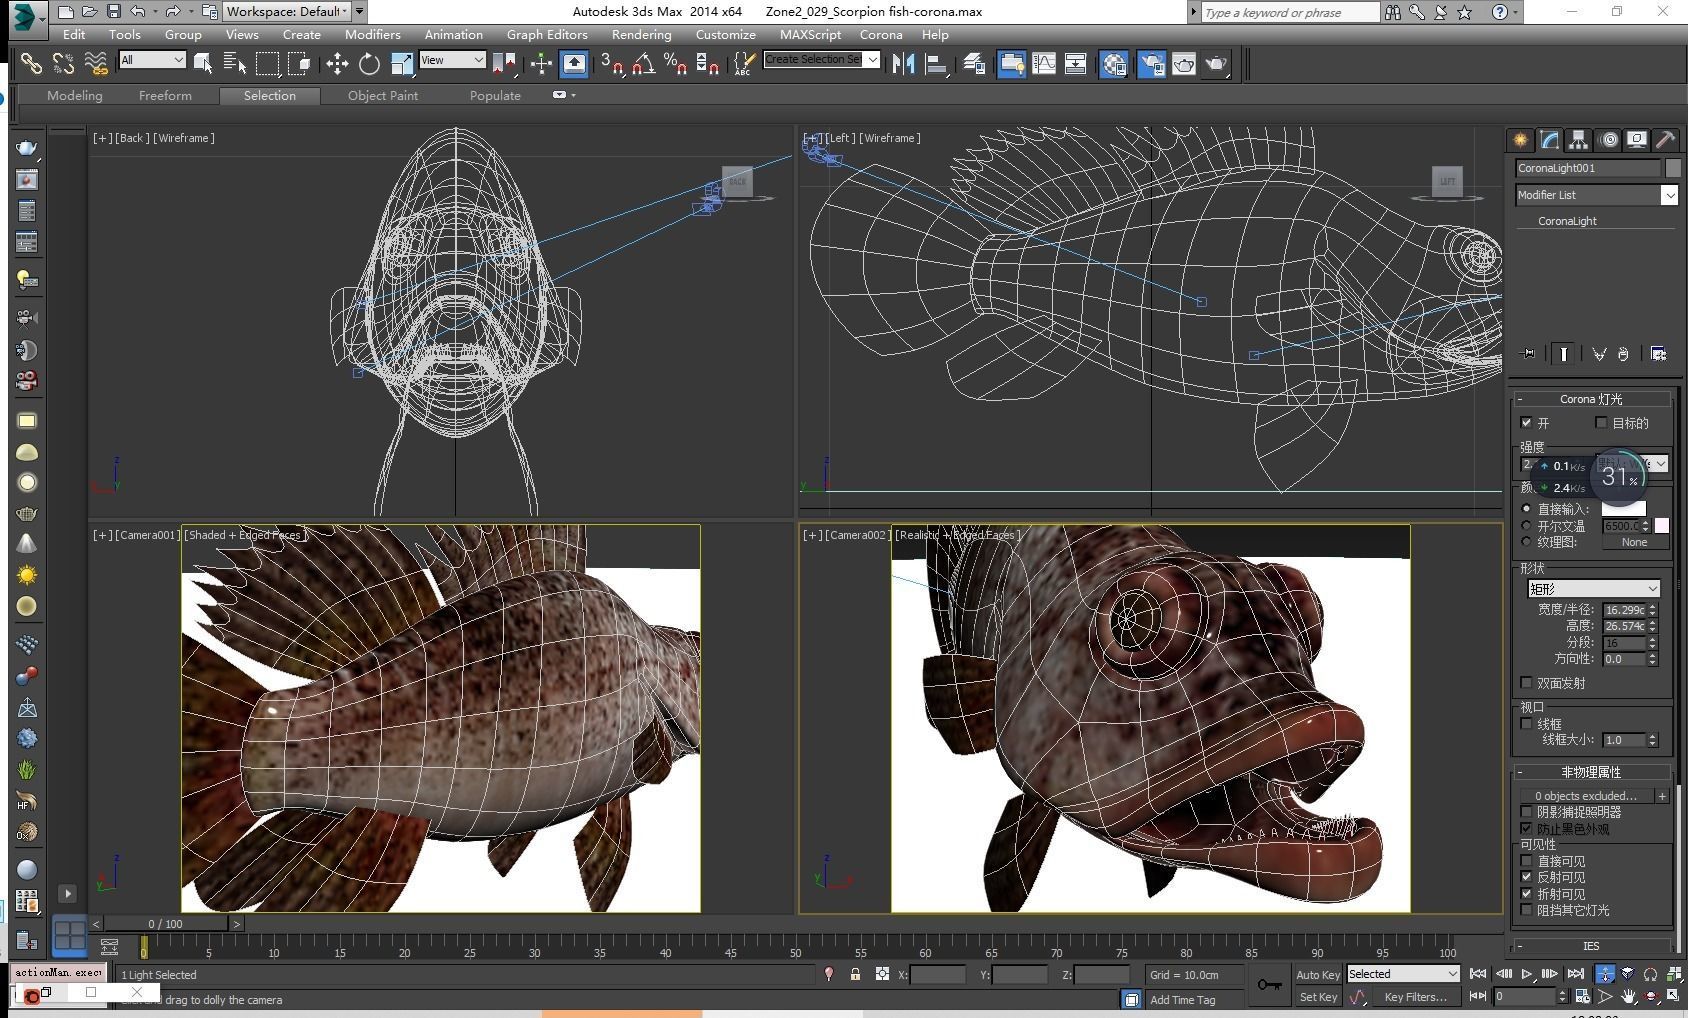
Task: Open the Rendering menu
Action: (x=641, y=34)
